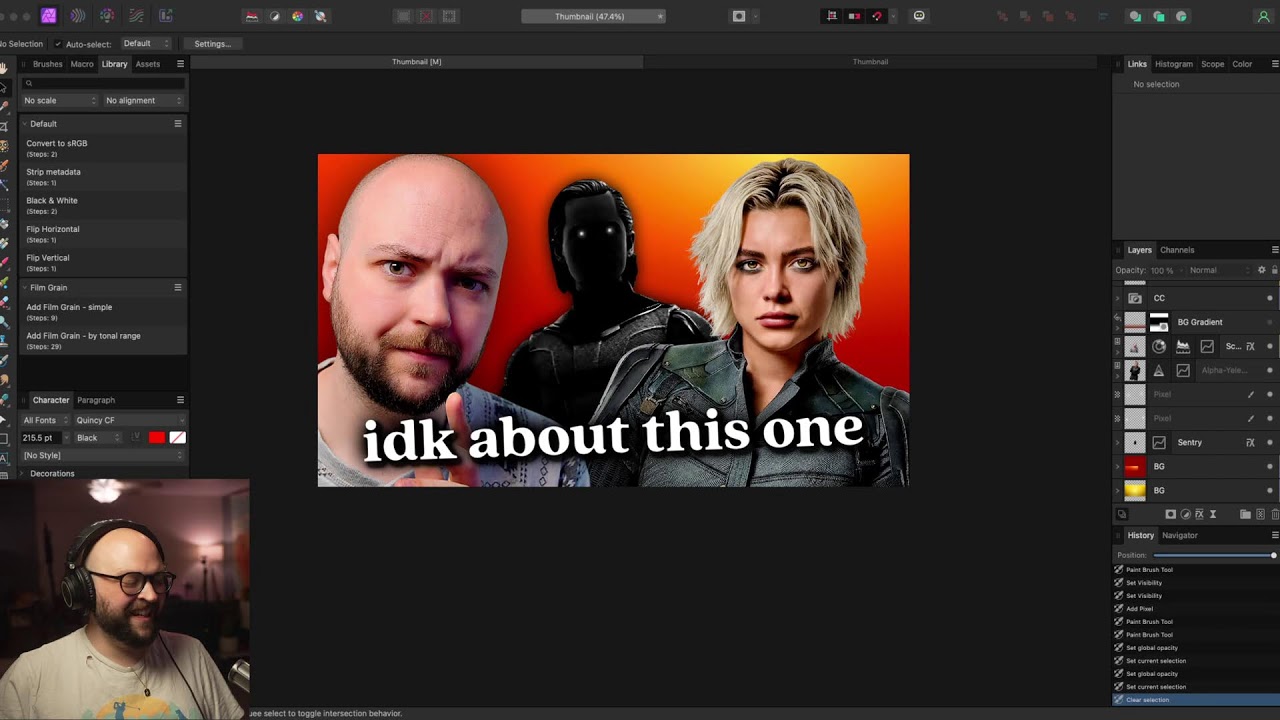1280x720 pixels.
Task: Toggle the Auto-select checkbox
Action: 57,44
